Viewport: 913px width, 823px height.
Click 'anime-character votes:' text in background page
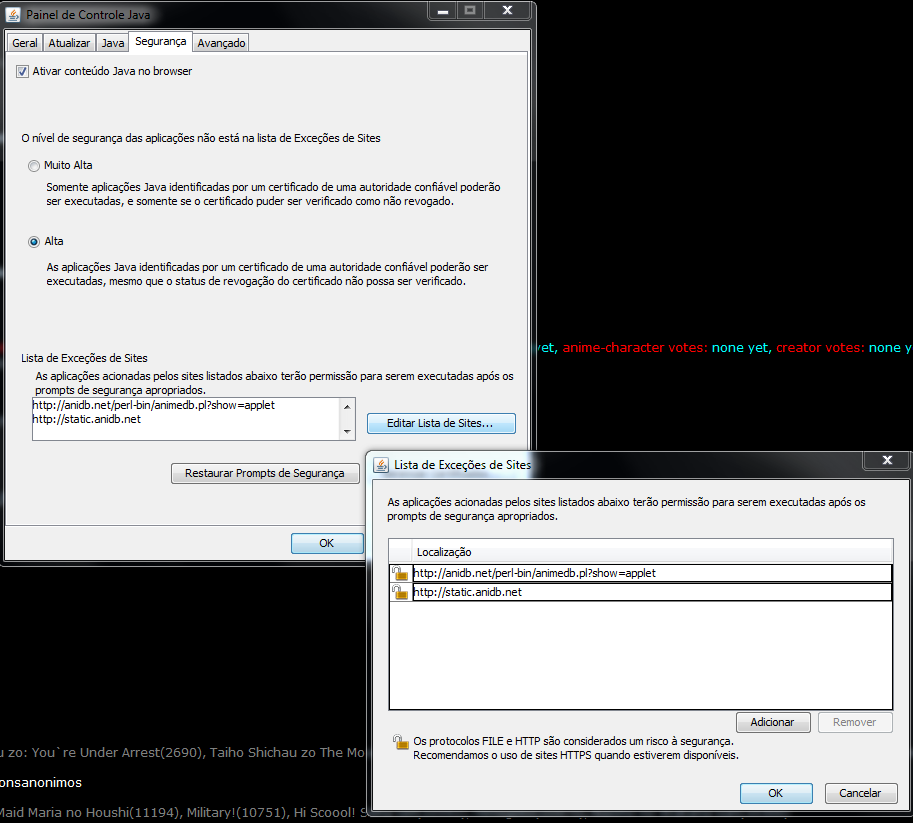click(635, 348)
